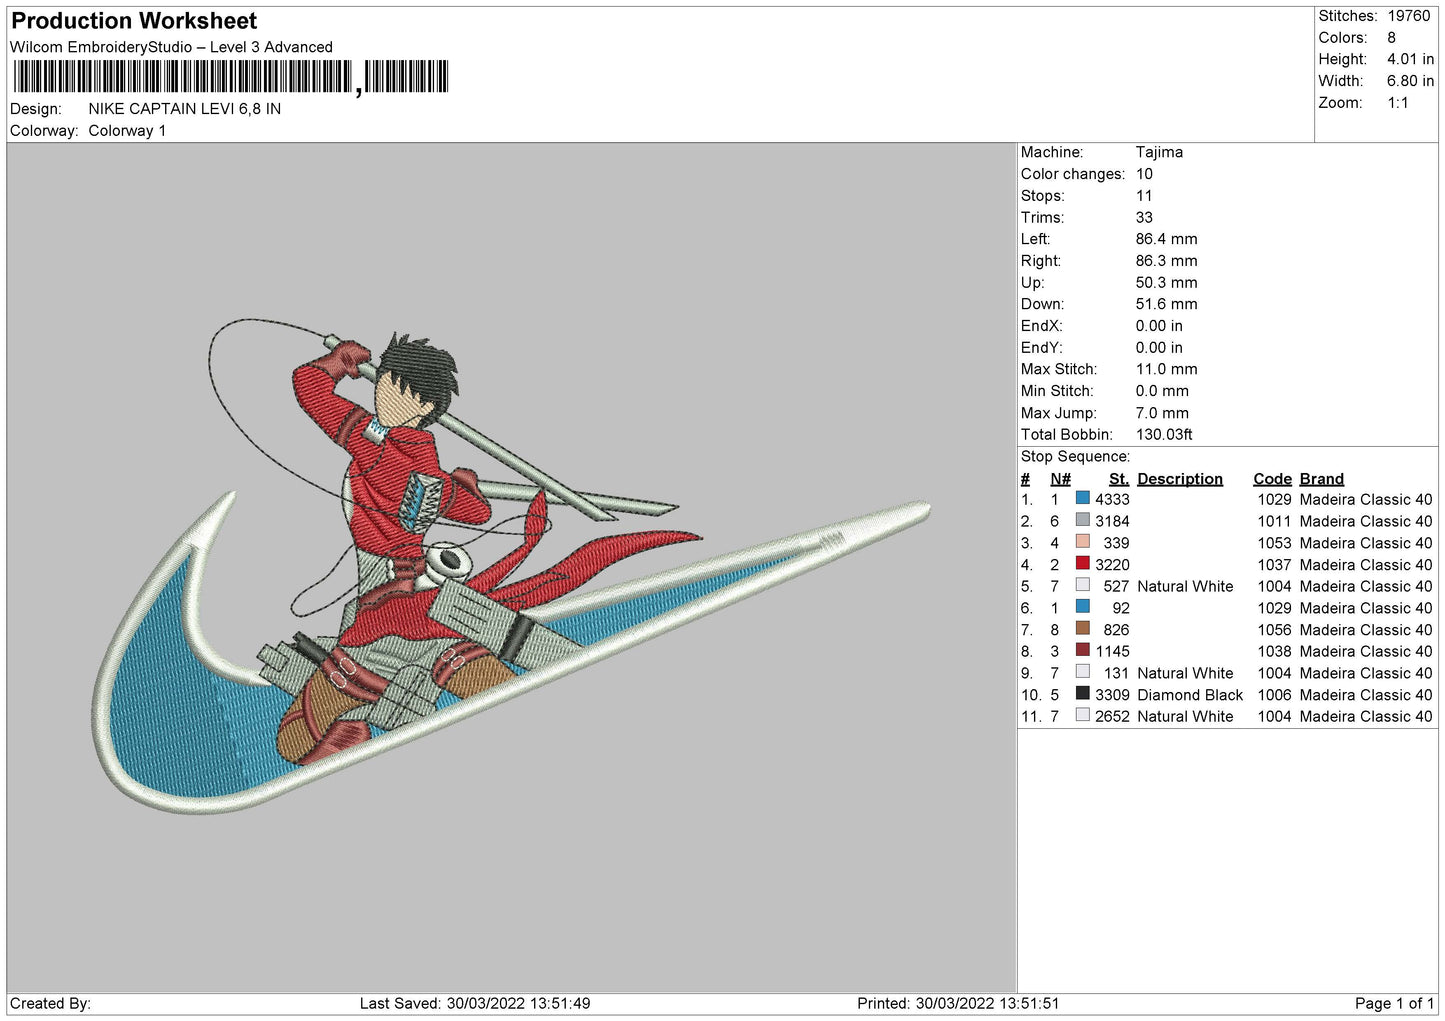Viewport: 1445px width, 1021px height.
Task: Choose the dark red swatch in stop 8
Action: [x=1082, y=651]
